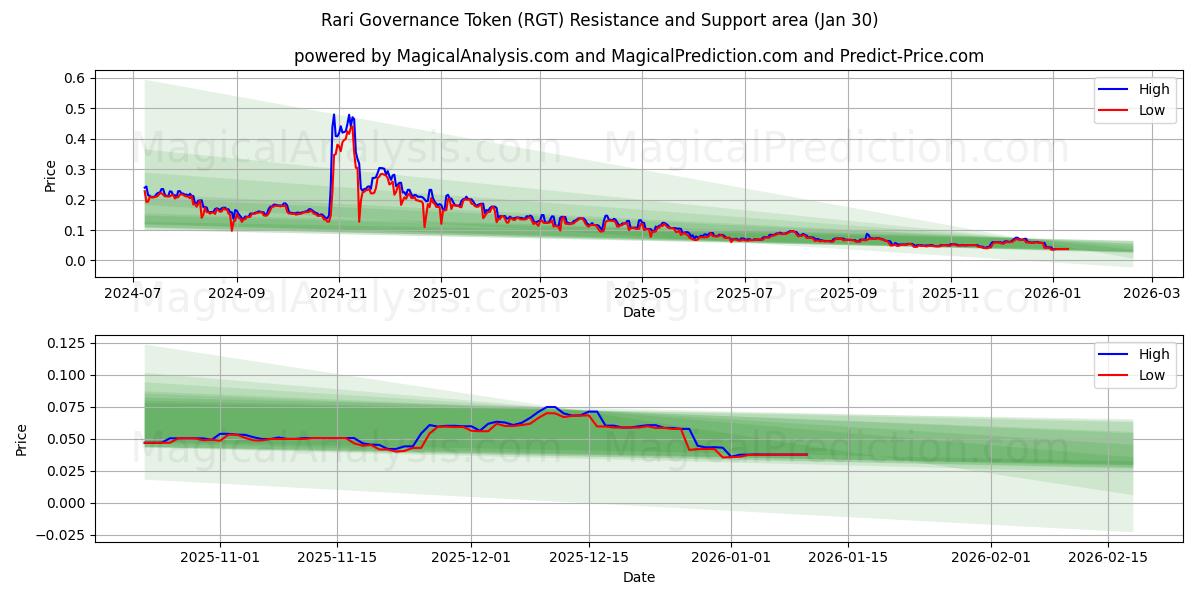The height and width of the screenshot is (600, 1200).
Task: Click the 'Price' axis label of bottom chart
Action: coord(23,439)
